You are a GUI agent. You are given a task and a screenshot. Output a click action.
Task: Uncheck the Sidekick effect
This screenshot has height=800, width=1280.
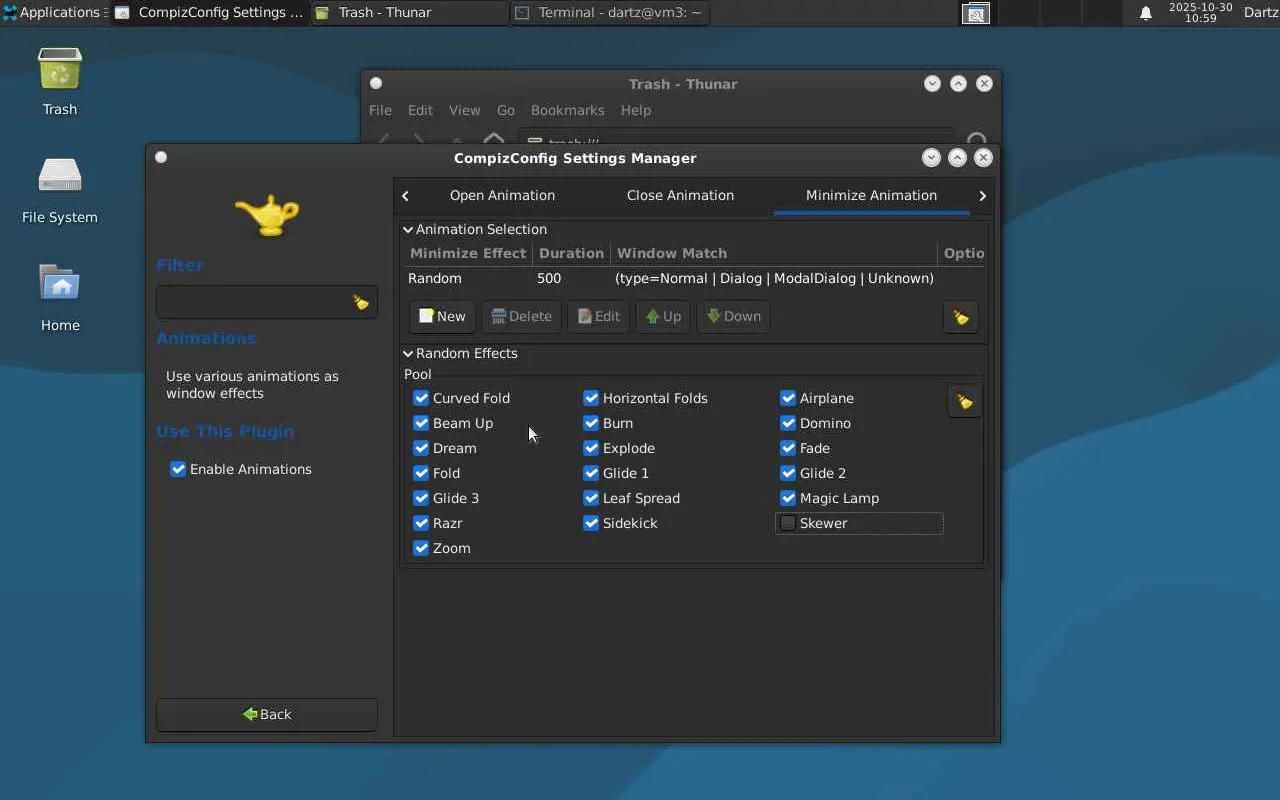pos(591,523)
